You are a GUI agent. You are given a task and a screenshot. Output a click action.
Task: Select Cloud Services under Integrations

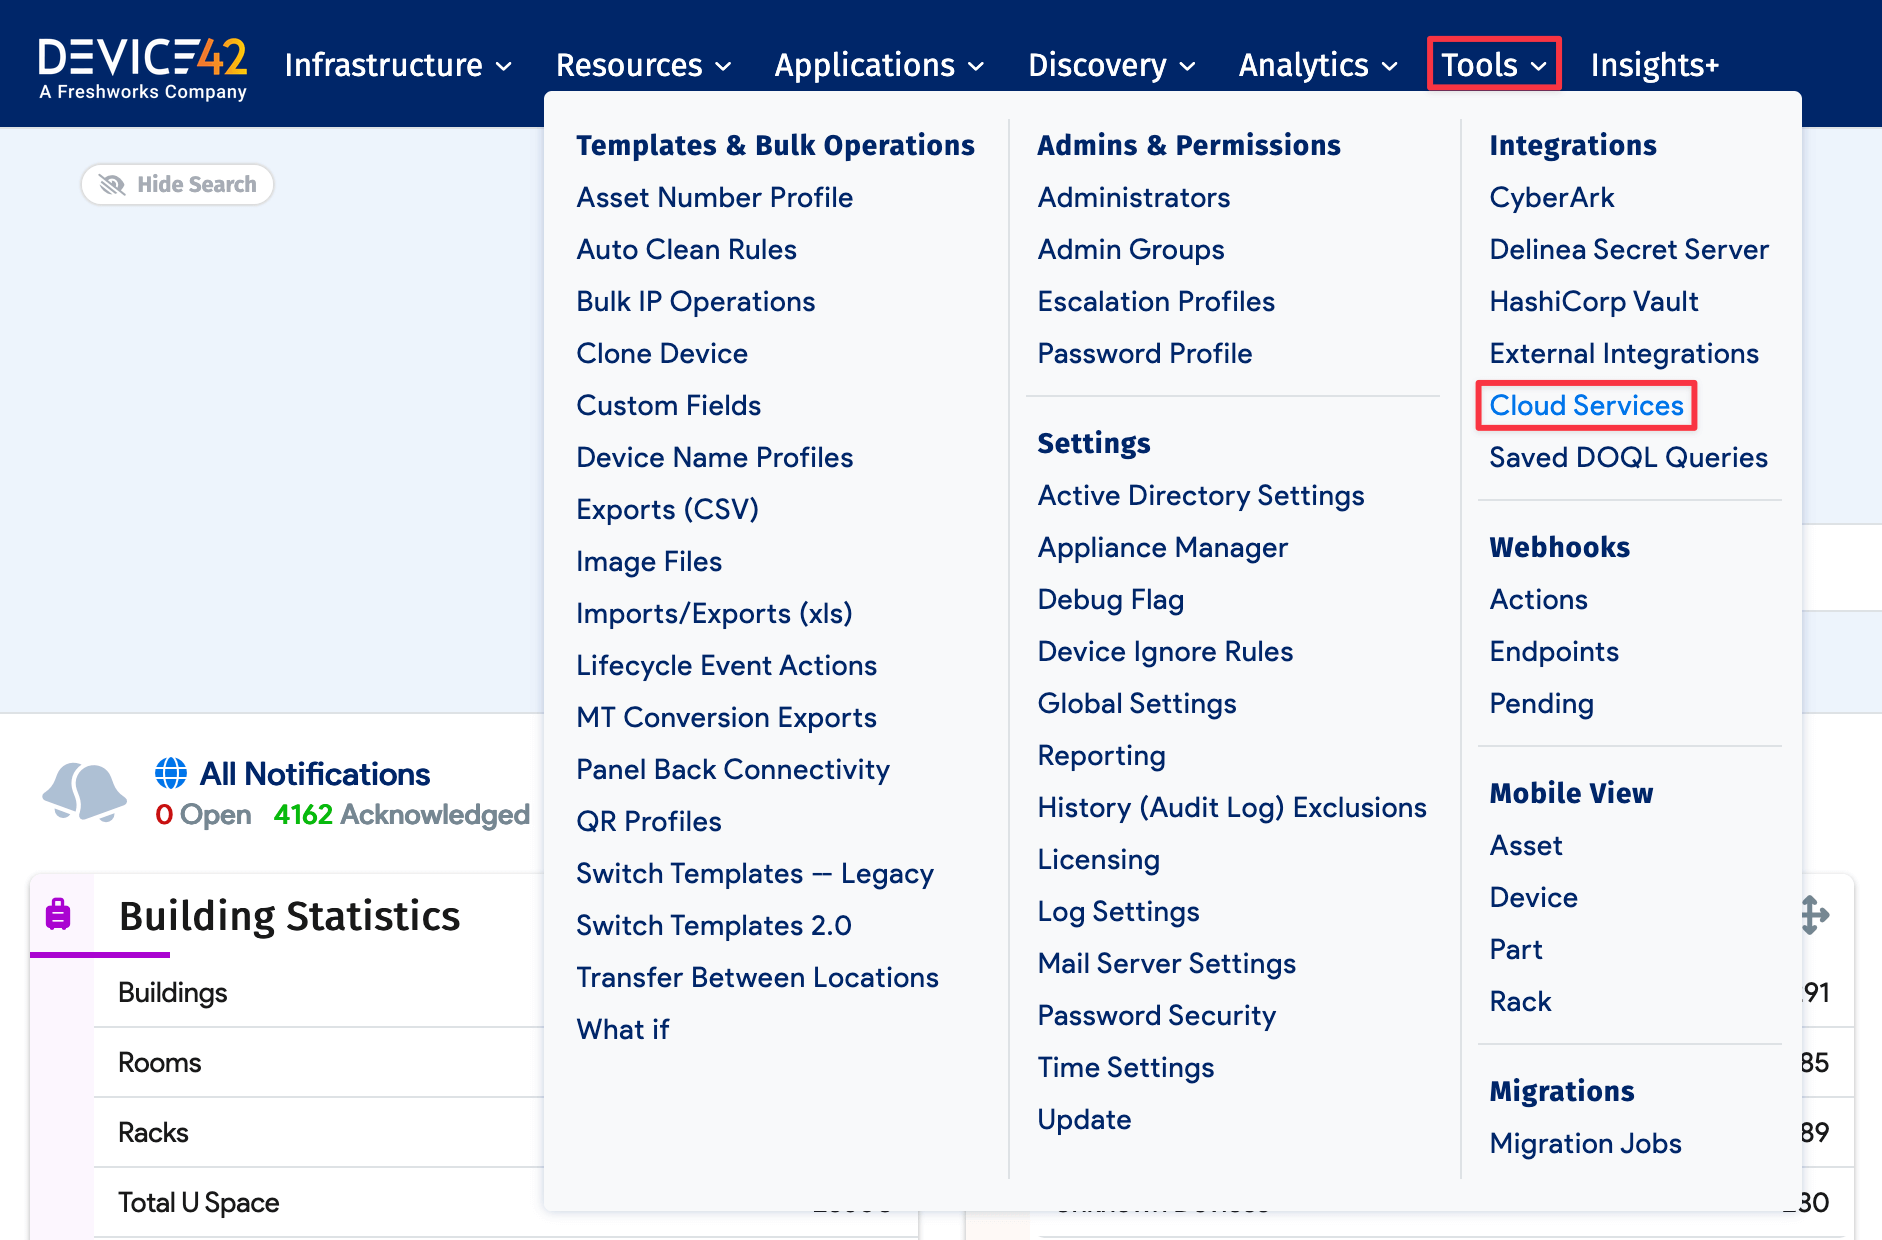[x=1585, y=406]
